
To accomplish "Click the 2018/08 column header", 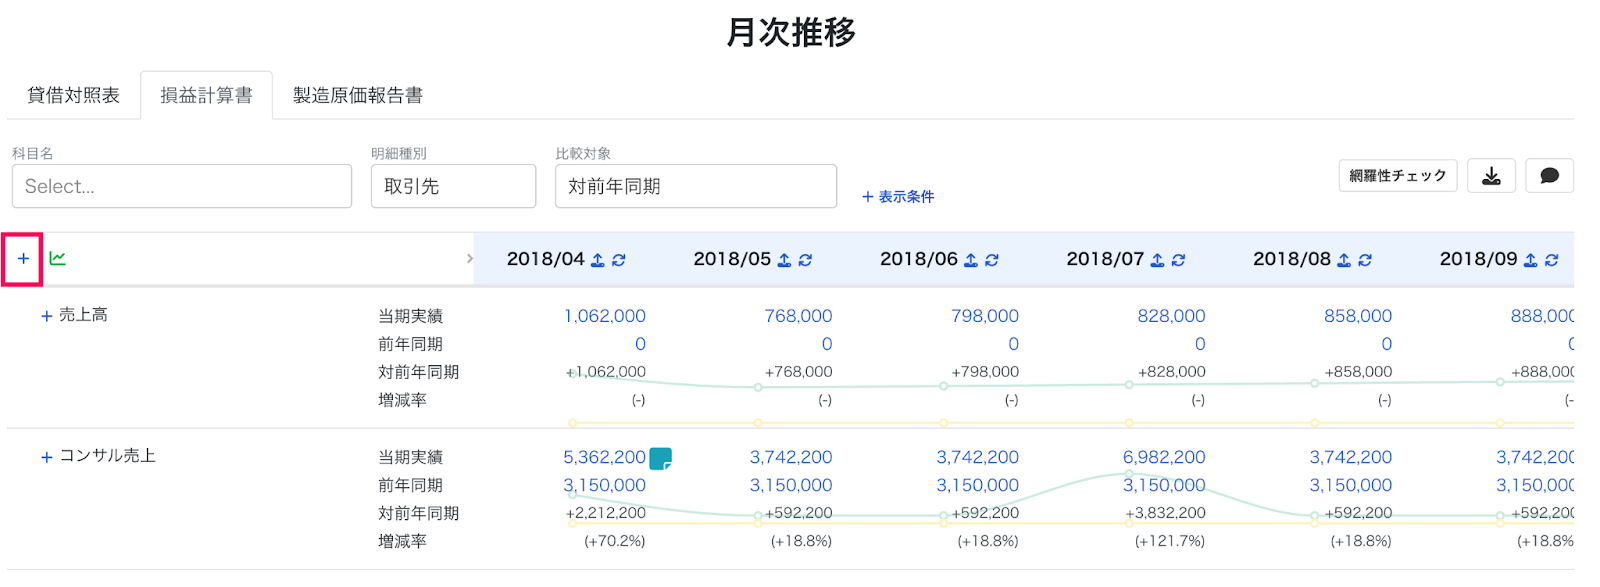I will click(x=1292, y=259).
